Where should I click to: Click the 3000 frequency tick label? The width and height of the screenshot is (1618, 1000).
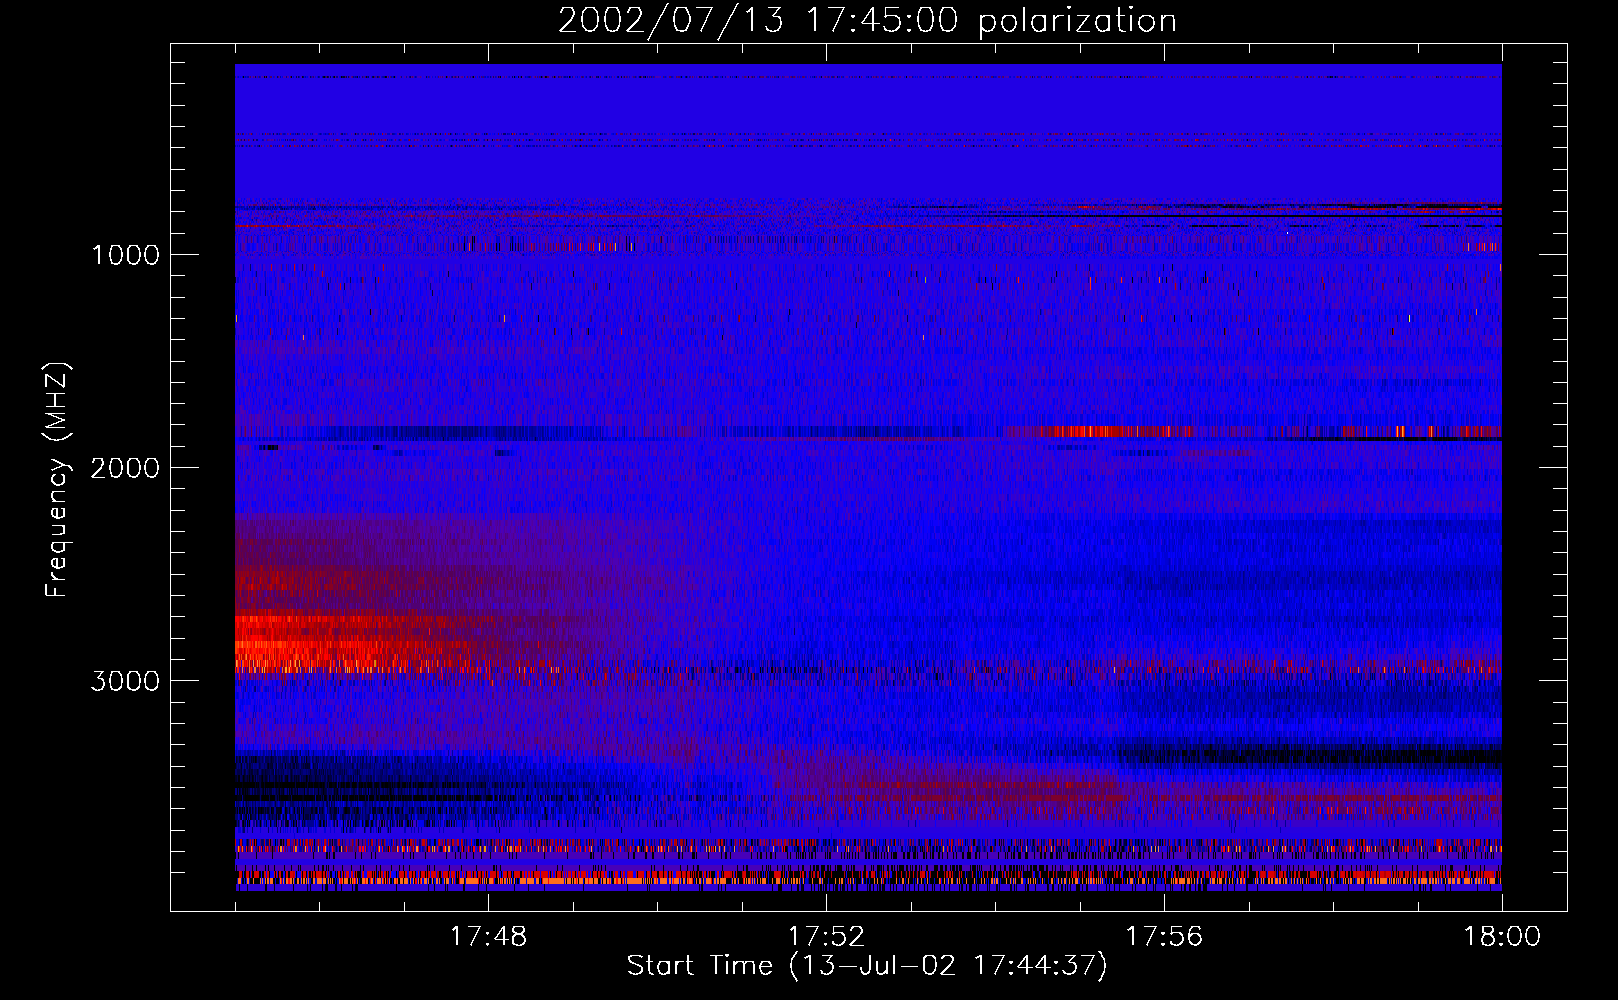tap(125, 681)
